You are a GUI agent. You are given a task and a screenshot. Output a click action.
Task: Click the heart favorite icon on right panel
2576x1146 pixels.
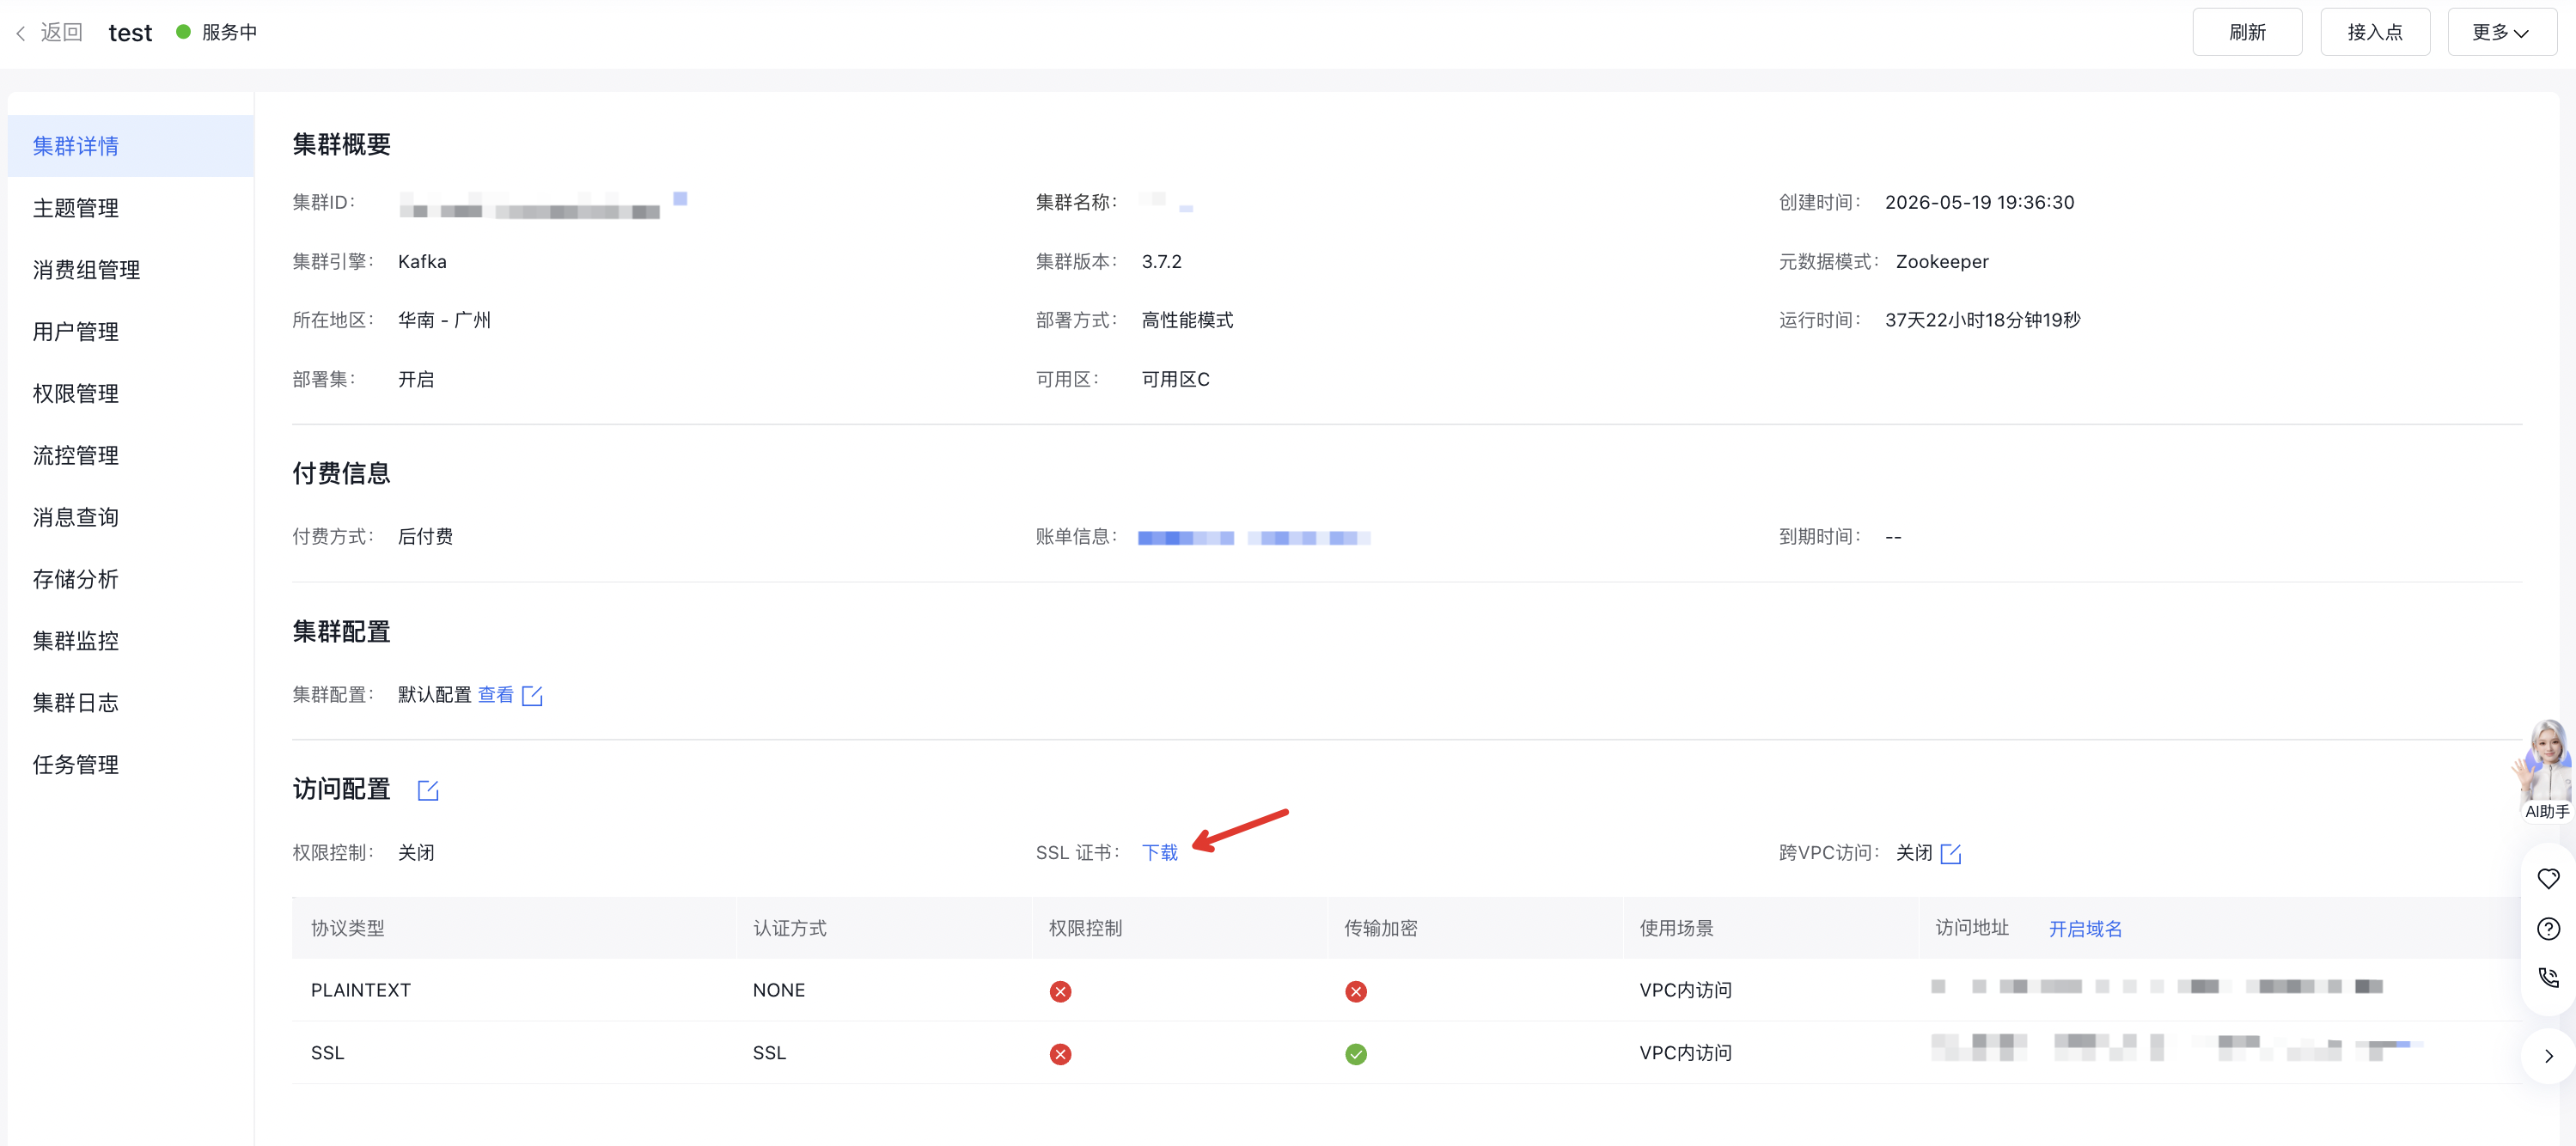(x=2548, y=878)
